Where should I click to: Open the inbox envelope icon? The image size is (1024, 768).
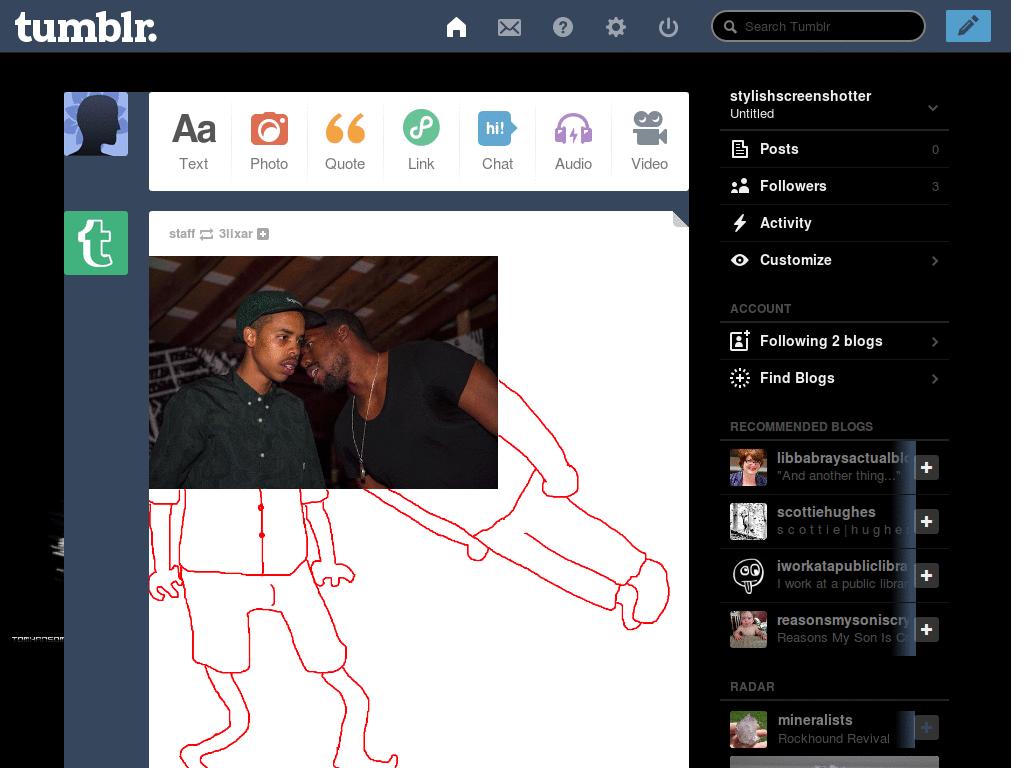(509, 27)
